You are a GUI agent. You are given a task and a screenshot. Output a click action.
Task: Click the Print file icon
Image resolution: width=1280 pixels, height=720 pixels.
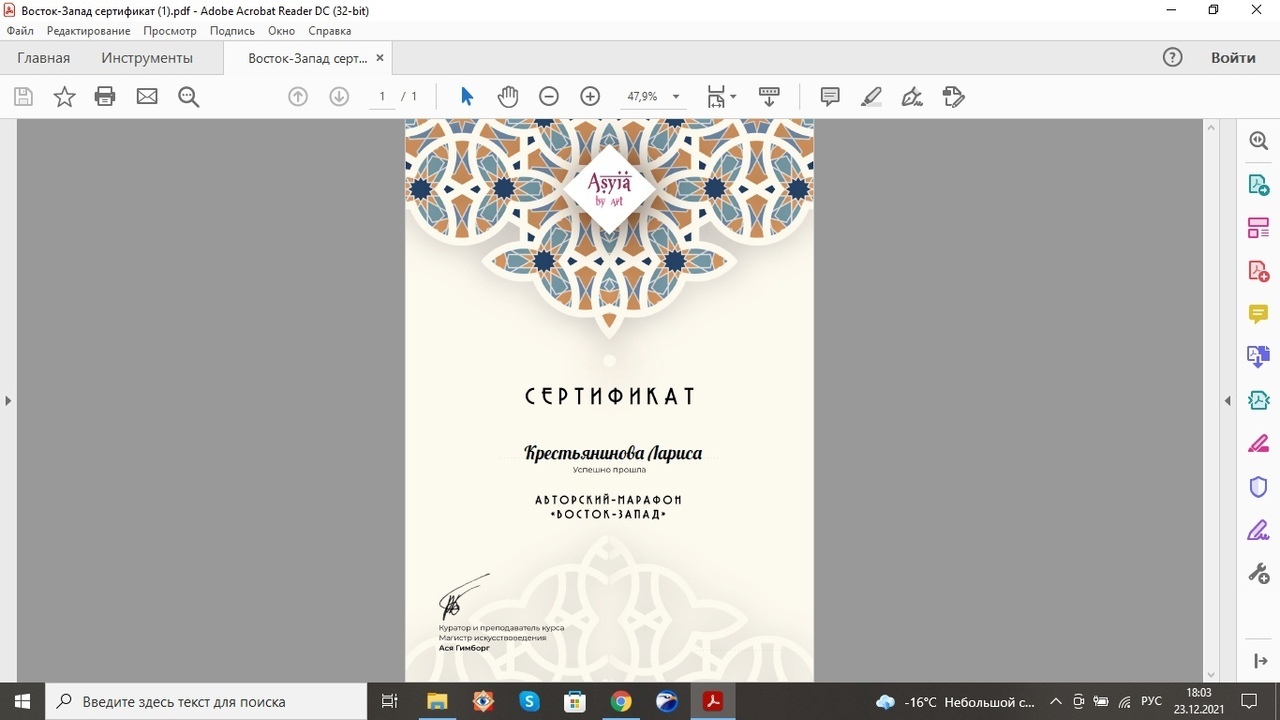(x=105, y=97)
